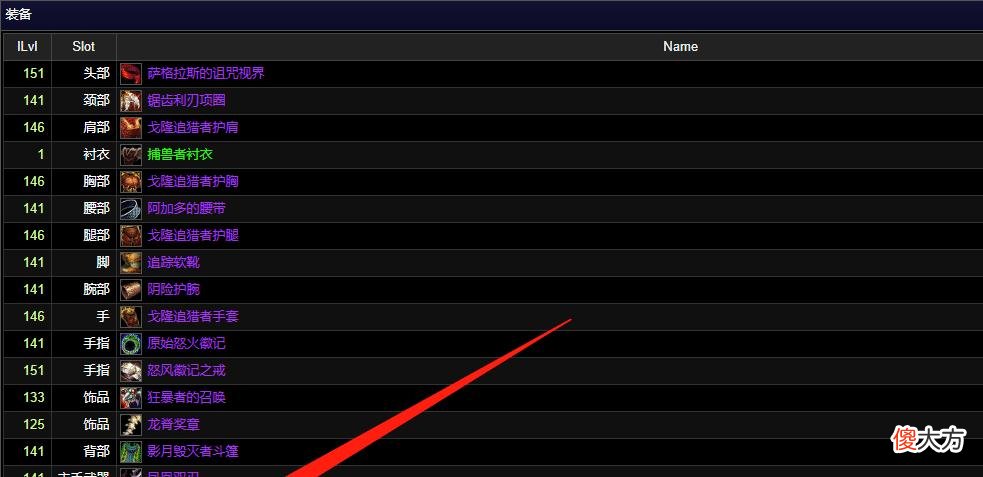Viewport: 983px width, 477px height.
Task: Click the 装备 panel title
Action: pyautogui.click(x=19, y=14)
